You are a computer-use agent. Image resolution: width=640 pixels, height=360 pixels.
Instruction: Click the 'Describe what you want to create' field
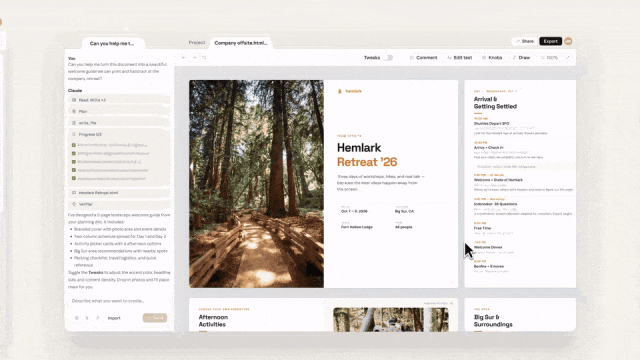click(x=119, y=301)
